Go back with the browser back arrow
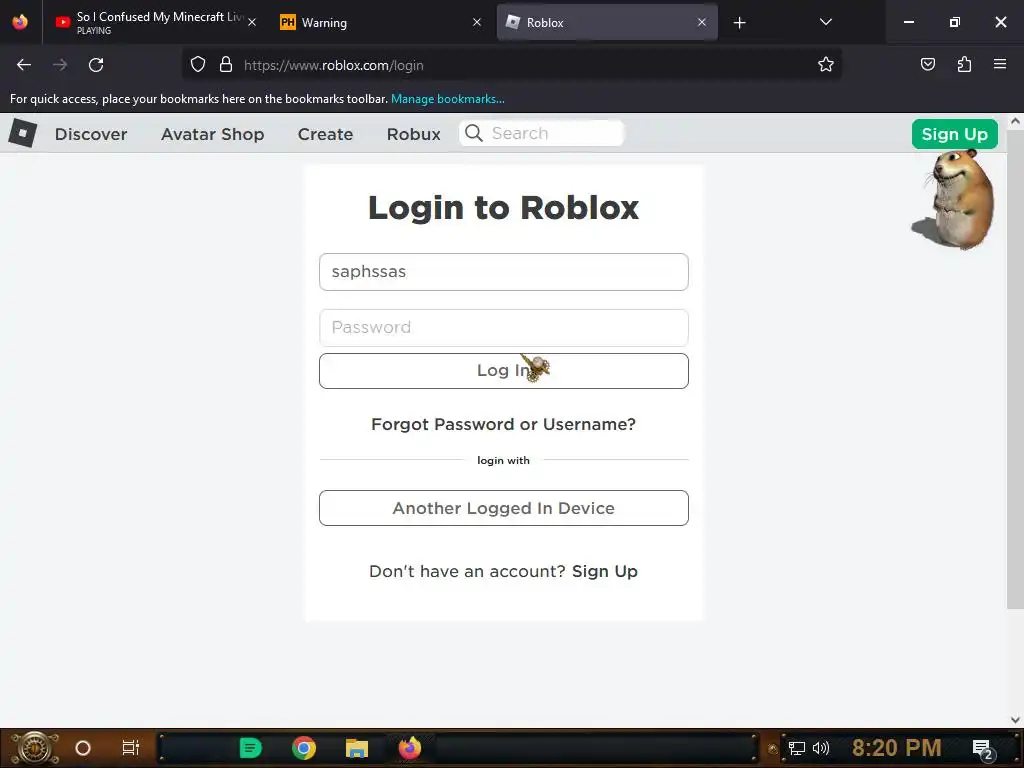This screenshot has width=1024, height=768. point(24,65)
